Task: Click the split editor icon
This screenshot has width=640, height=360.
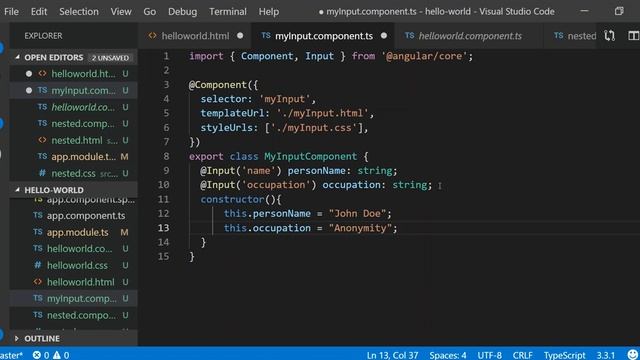Action: [x=633, y=36]
